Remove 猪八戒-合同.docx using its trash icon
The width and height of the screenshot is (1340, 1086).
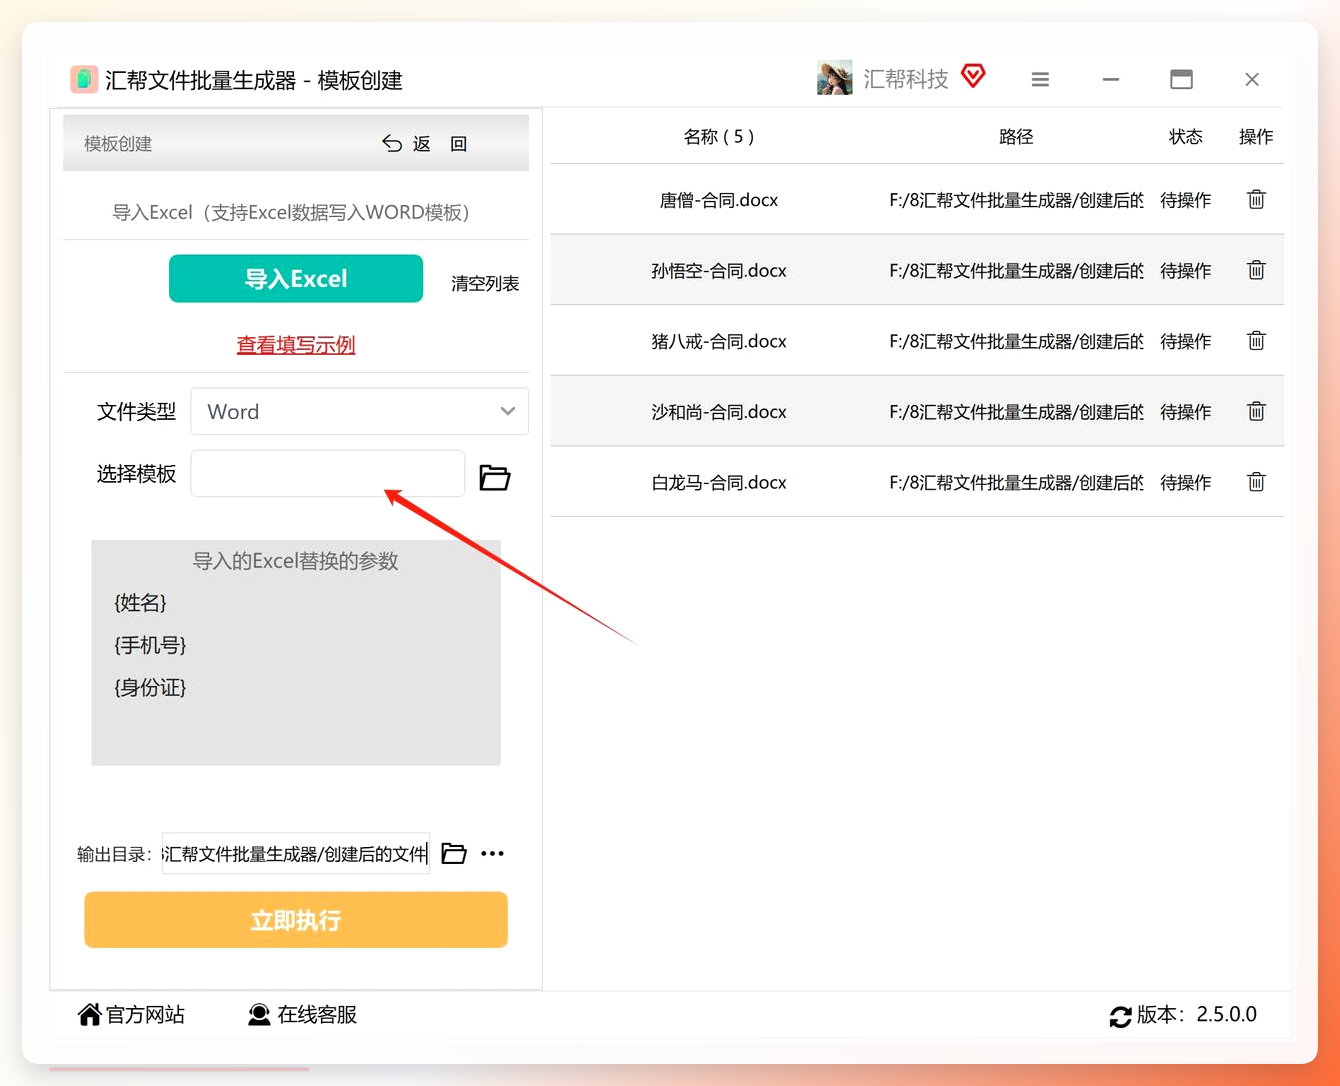pos(1256,341)
